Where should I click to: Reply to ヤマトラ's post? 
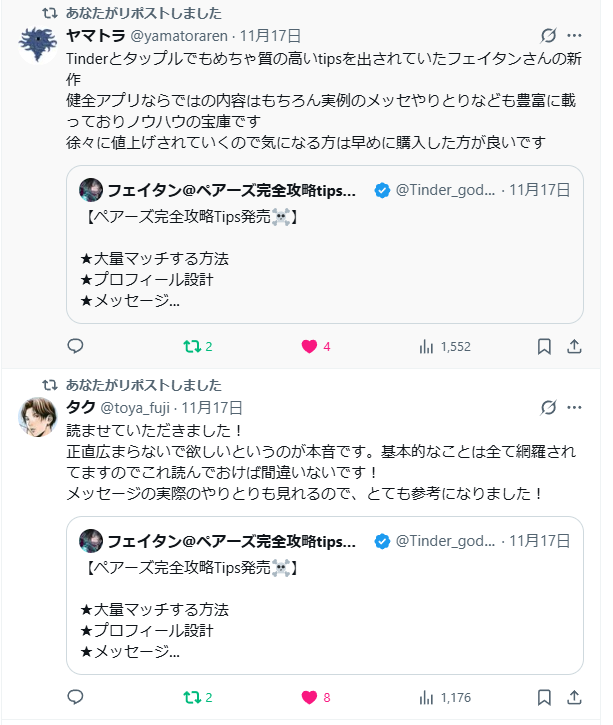click(75, 346)
